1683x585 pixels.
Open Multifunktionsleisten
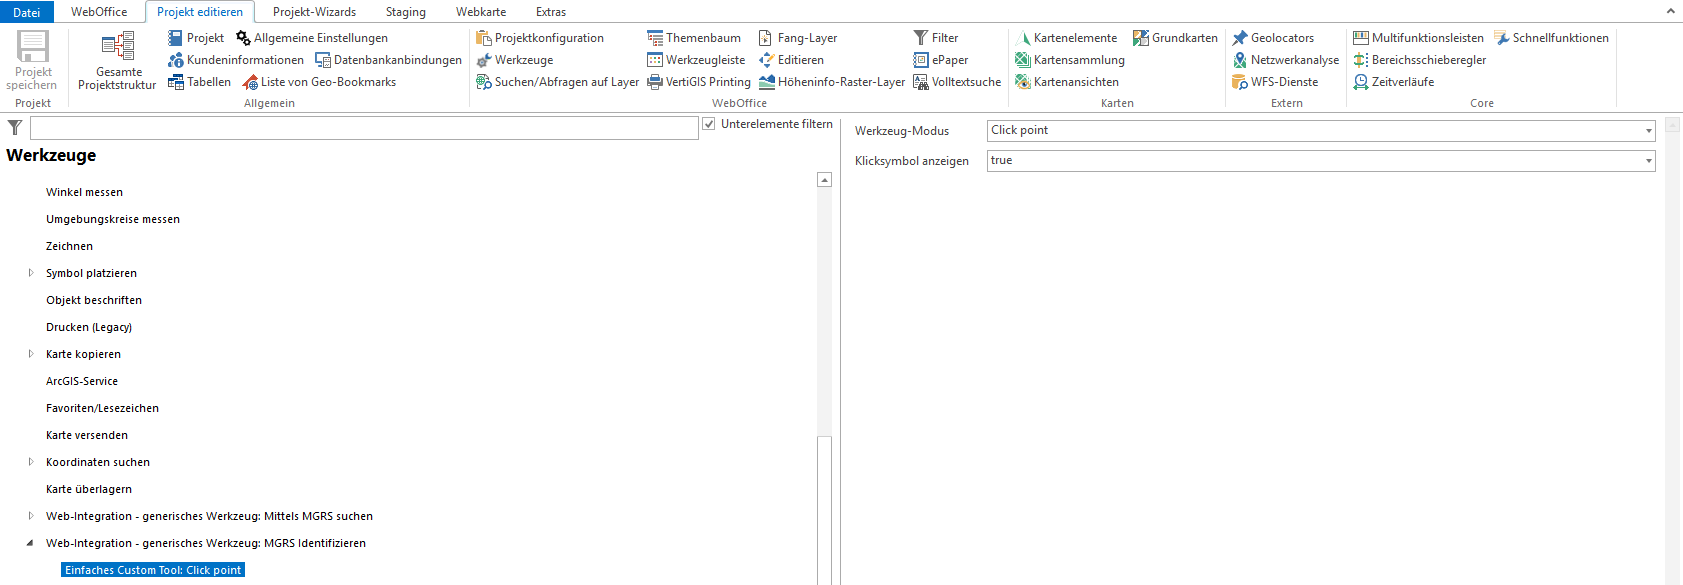click(1419, 38)
